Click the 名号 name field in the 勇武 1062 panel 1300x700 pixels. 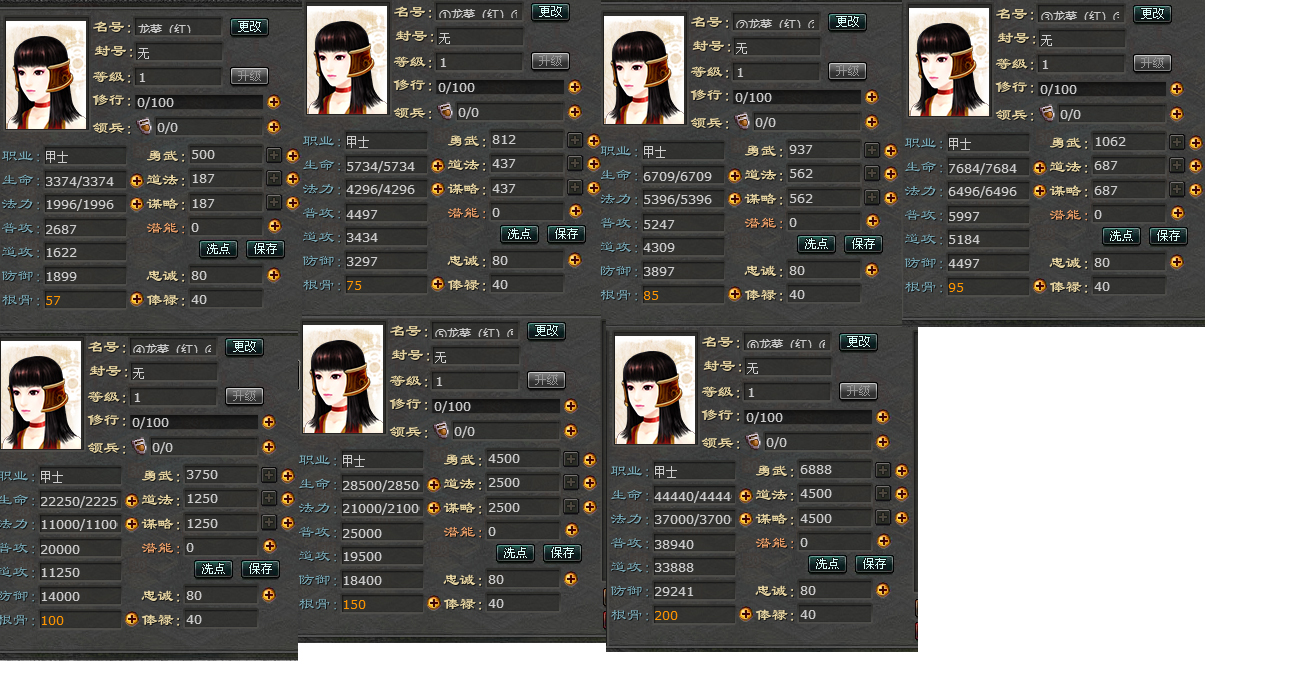pyautogui.click(x=1082, y=15)
